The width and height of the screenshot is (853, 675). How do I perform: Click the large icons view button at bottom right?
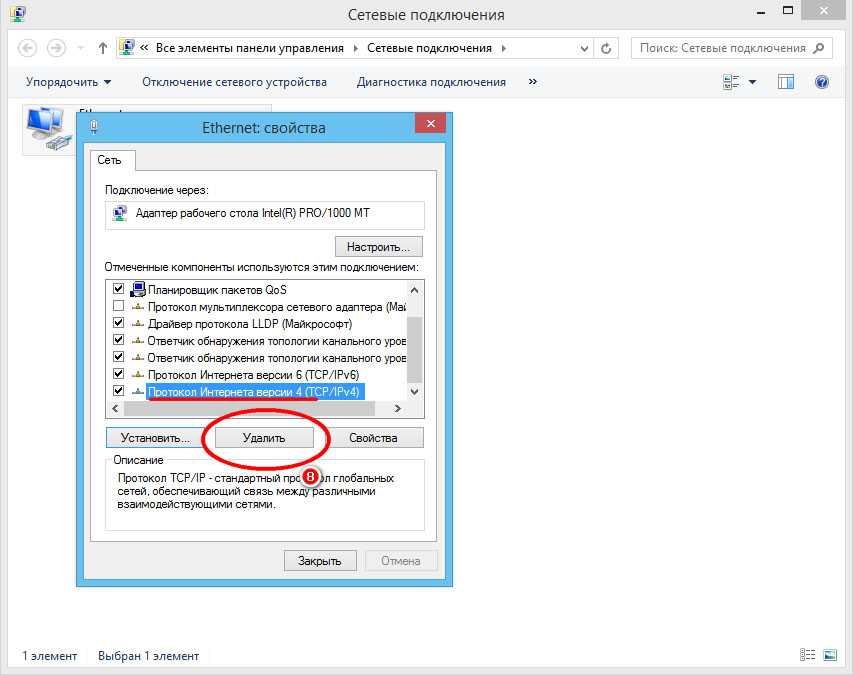click(829, 656)
